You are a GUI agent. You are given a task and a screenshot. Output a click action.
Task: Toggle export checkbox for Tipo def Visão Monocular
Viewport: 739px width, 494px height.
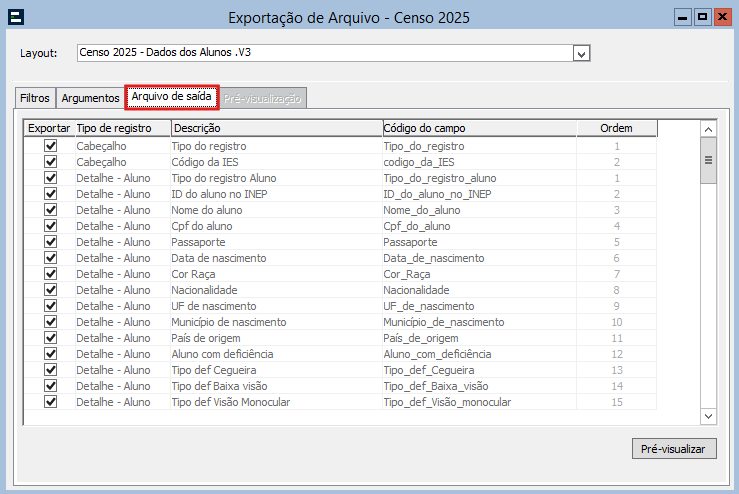point(50,402)
